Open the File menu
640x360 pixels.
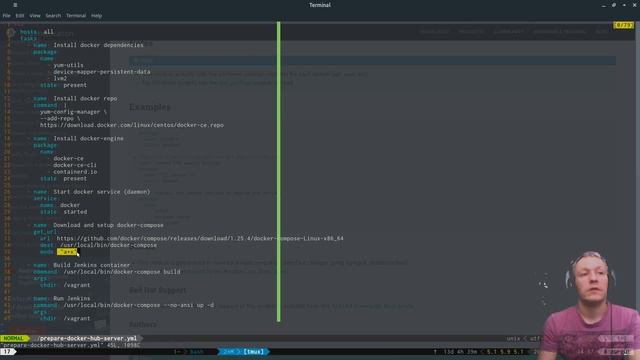point(7,16)
